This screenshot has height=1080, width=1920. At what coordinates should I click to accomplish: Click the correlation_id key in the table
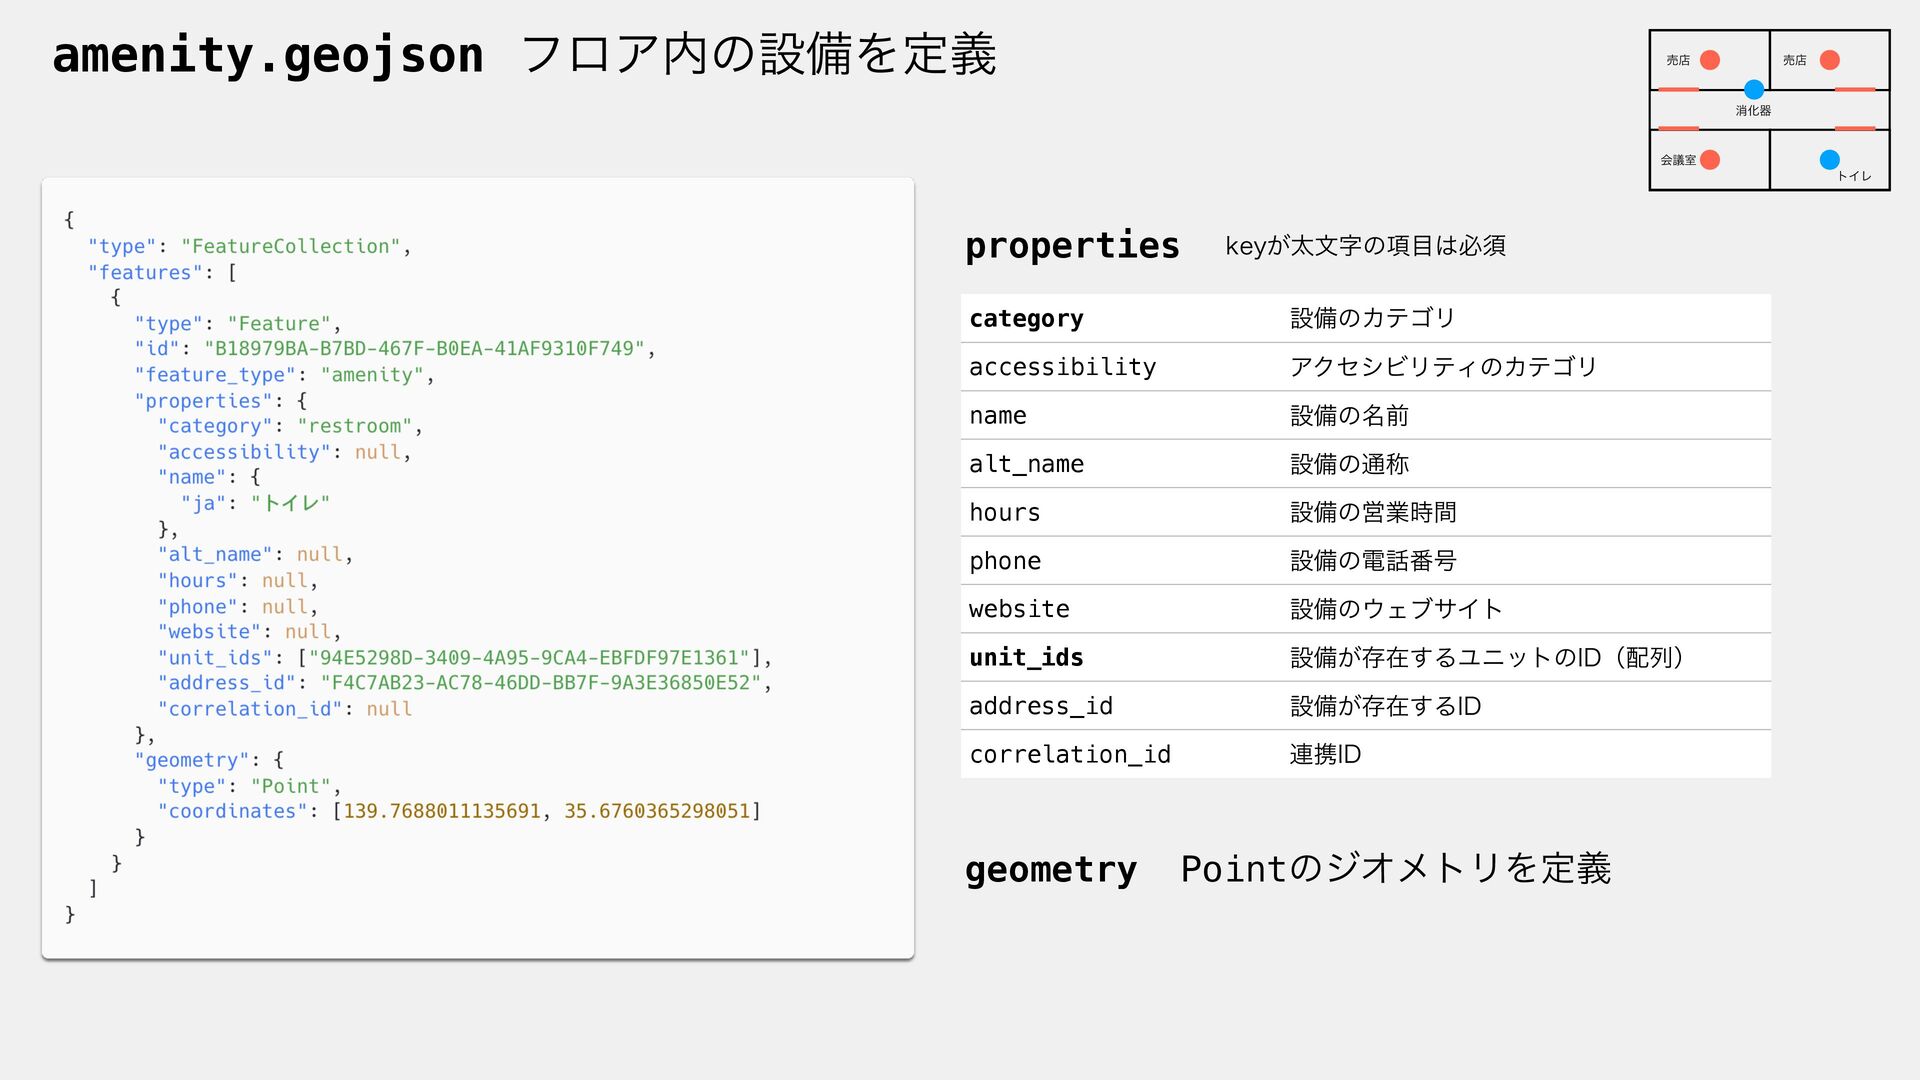1070,754
